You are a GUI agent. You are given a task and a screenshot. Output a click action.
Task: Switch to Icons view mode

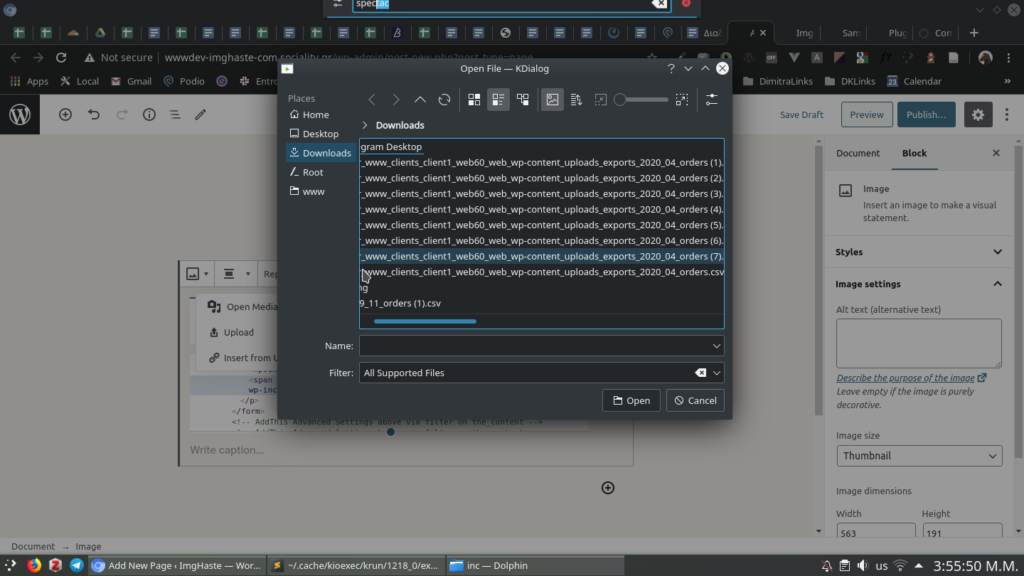474,100
